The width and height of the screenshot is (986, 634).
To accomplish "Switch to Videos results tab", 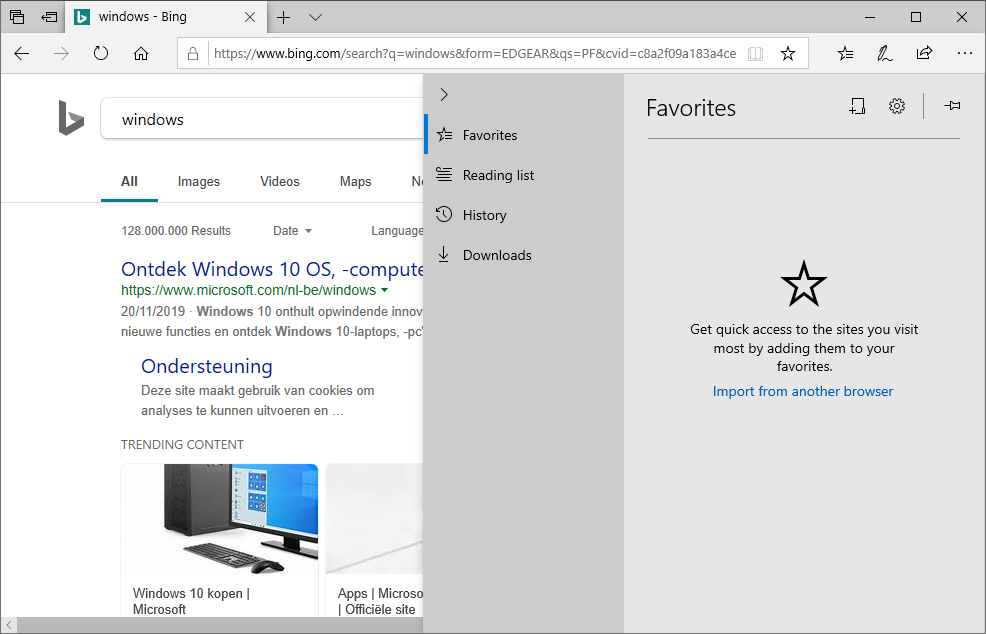I will [280, 181].
